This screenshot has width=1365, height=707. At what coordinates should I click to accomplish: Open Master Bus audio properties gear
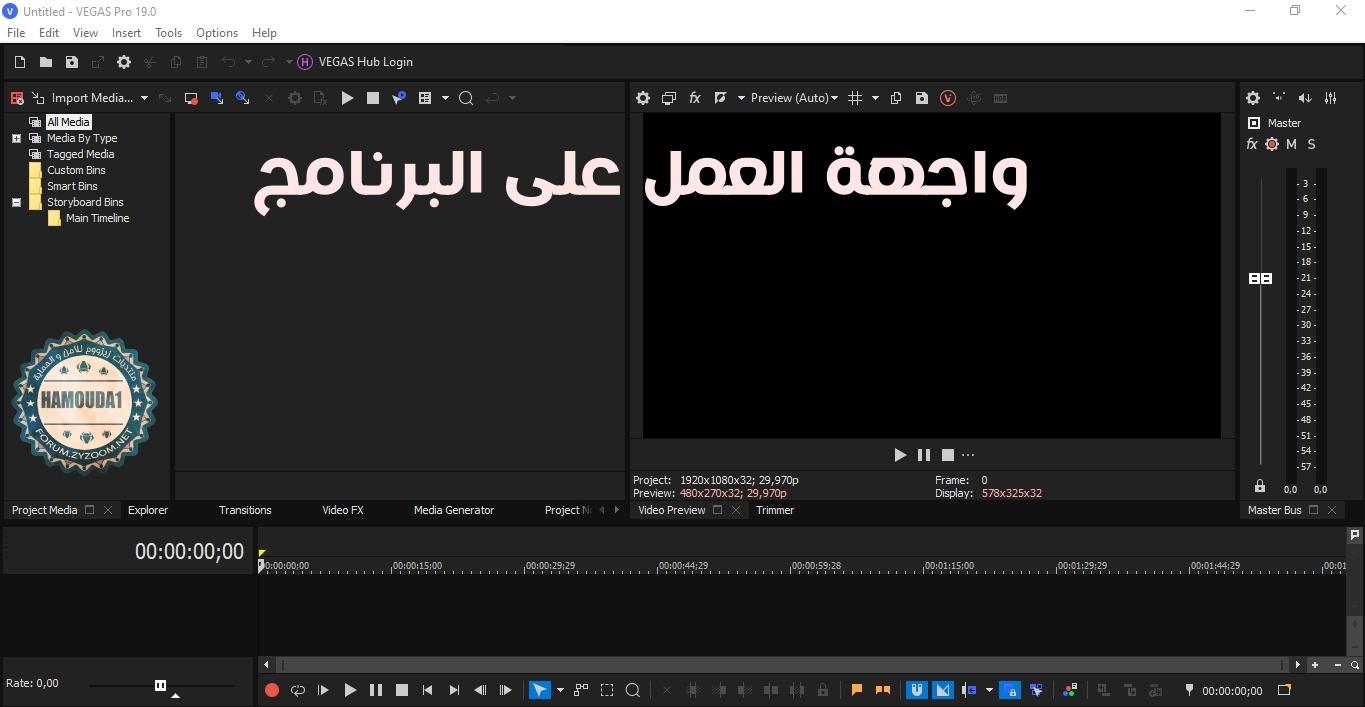[1253, 98]
